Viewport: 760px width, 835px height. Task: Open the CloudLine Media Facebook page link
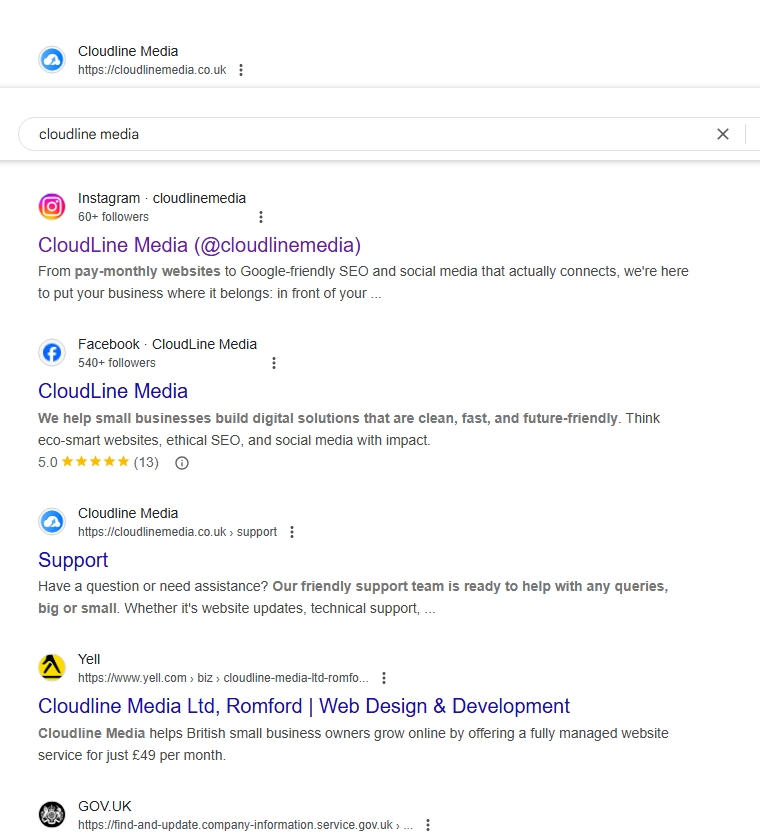click(x=113, y=391)
